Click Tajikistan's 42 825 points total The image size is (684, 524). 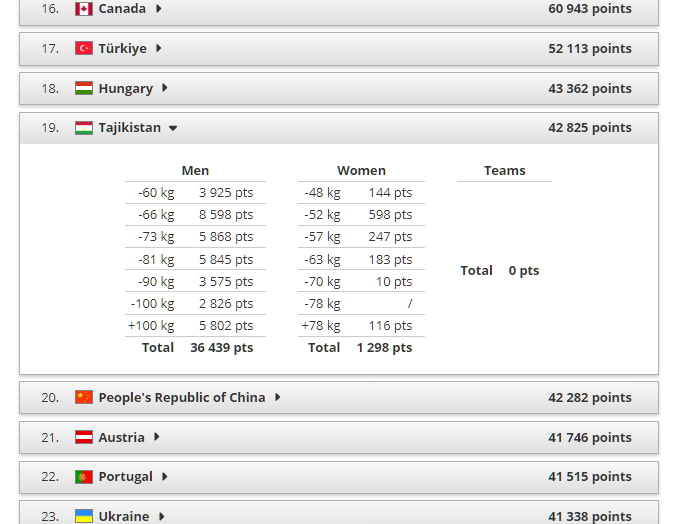(x=589, y=128)
